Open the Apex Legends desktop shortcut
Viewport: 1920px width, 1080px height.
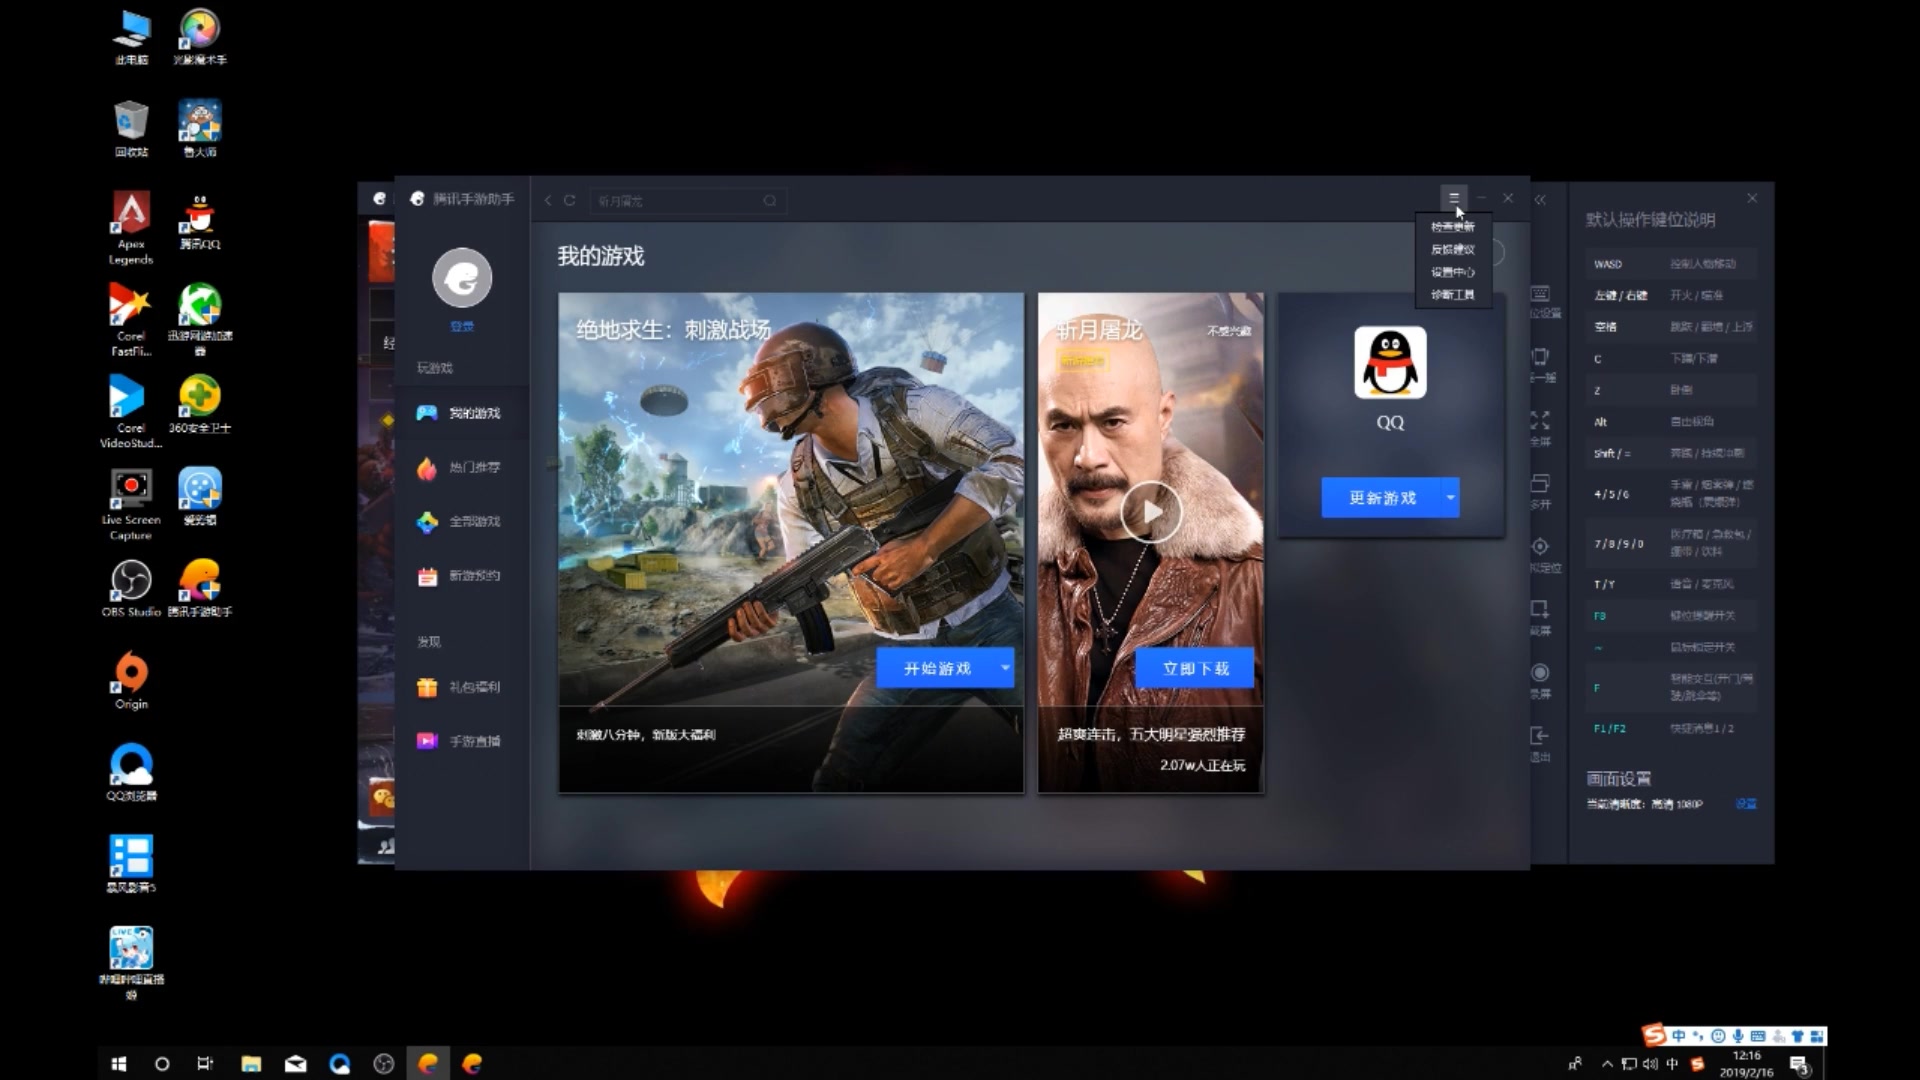[131, 227]
